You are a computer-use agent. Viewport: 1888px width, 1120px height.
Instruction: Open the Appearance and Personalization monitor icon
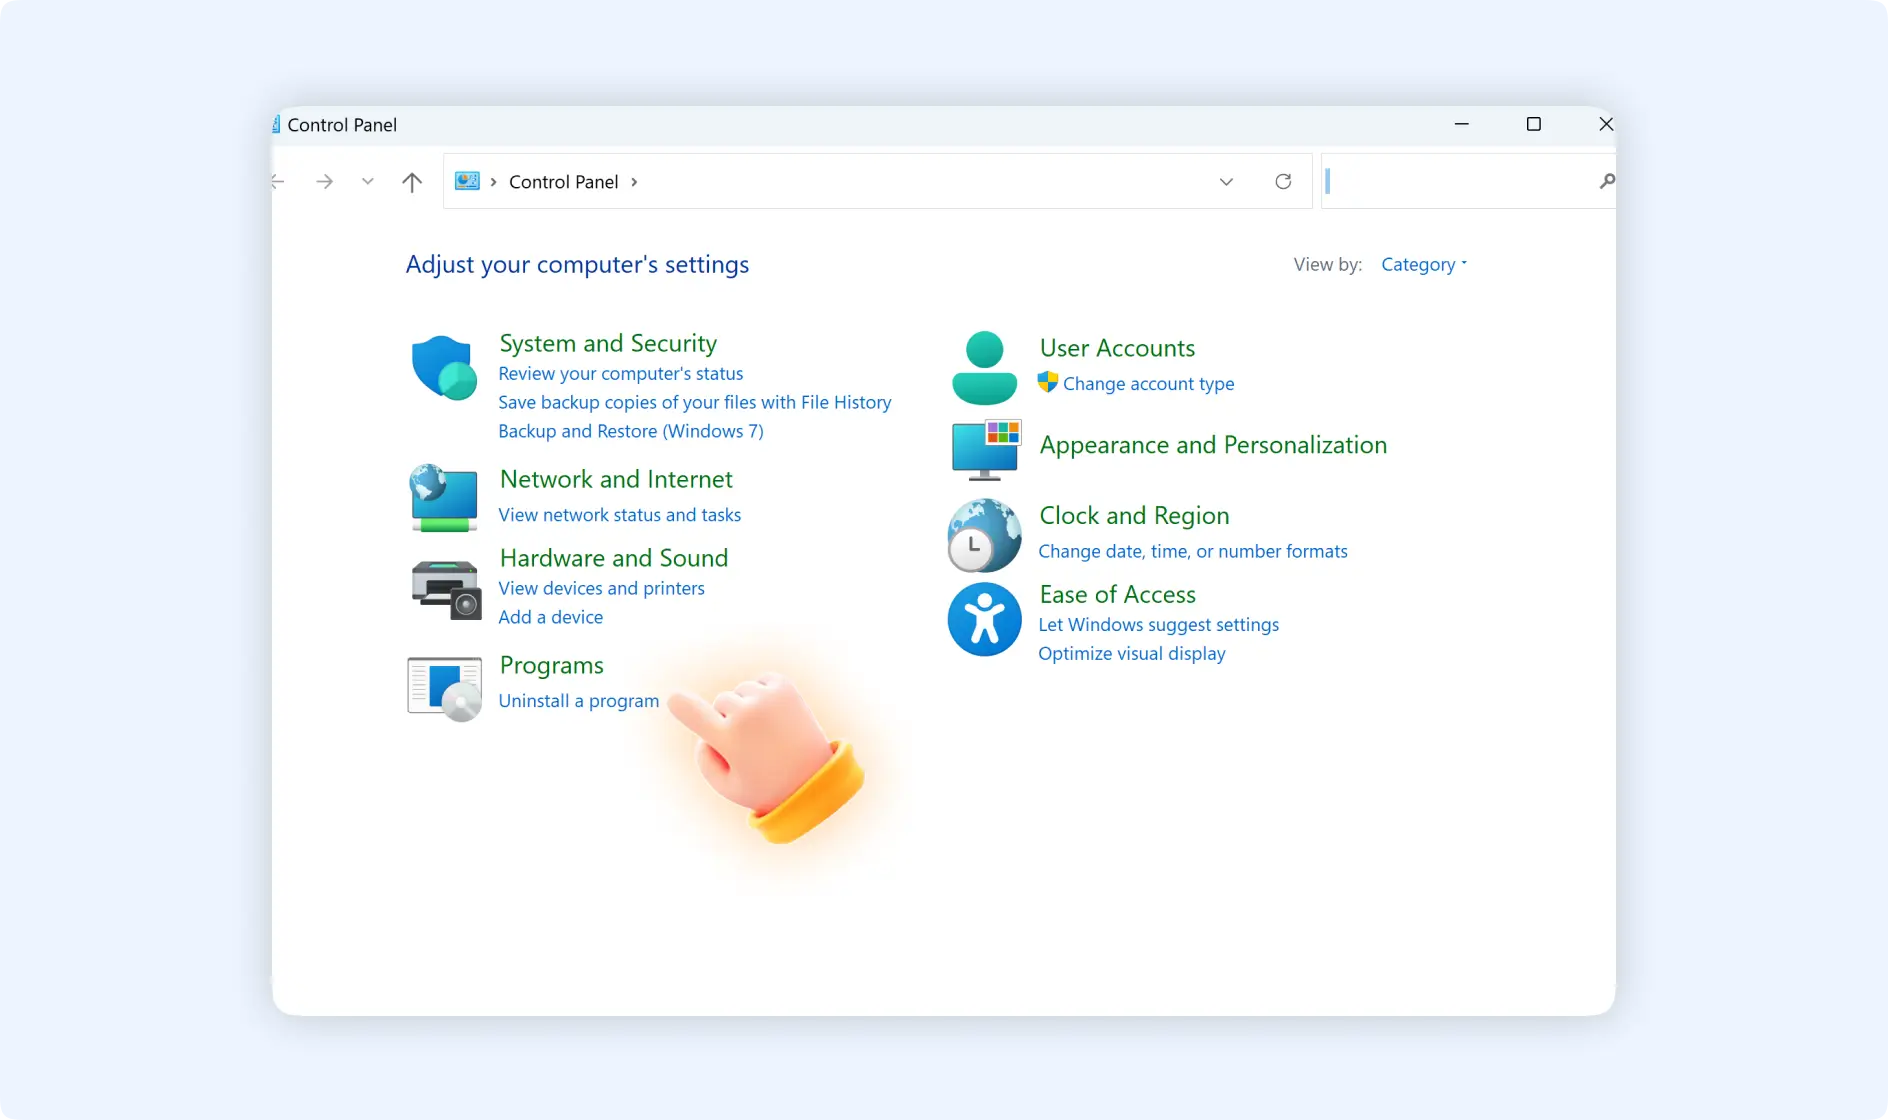pos(986,449)
